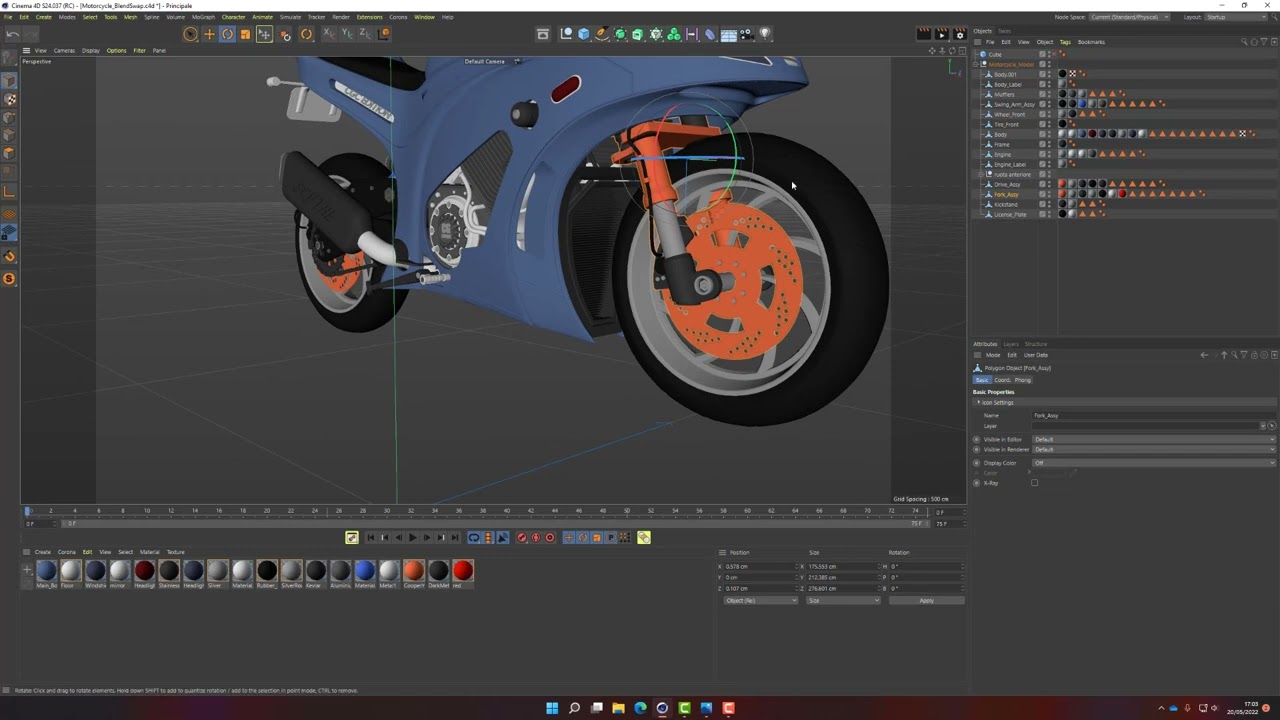Screen dimensions: 1280x720
Task: Open the MoGraph menu
Action: click(203, 17)
